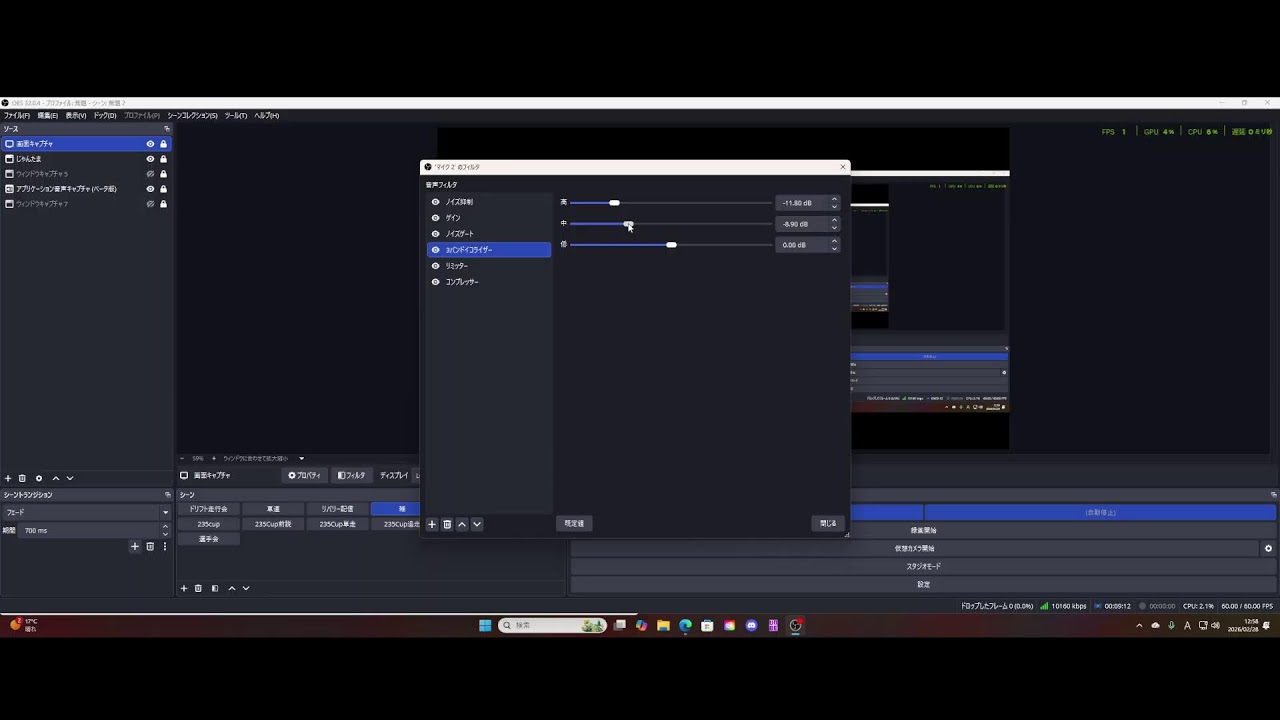Click the 録画開始 button
This screenshot has height=720, width=1280.
point(923,531)
